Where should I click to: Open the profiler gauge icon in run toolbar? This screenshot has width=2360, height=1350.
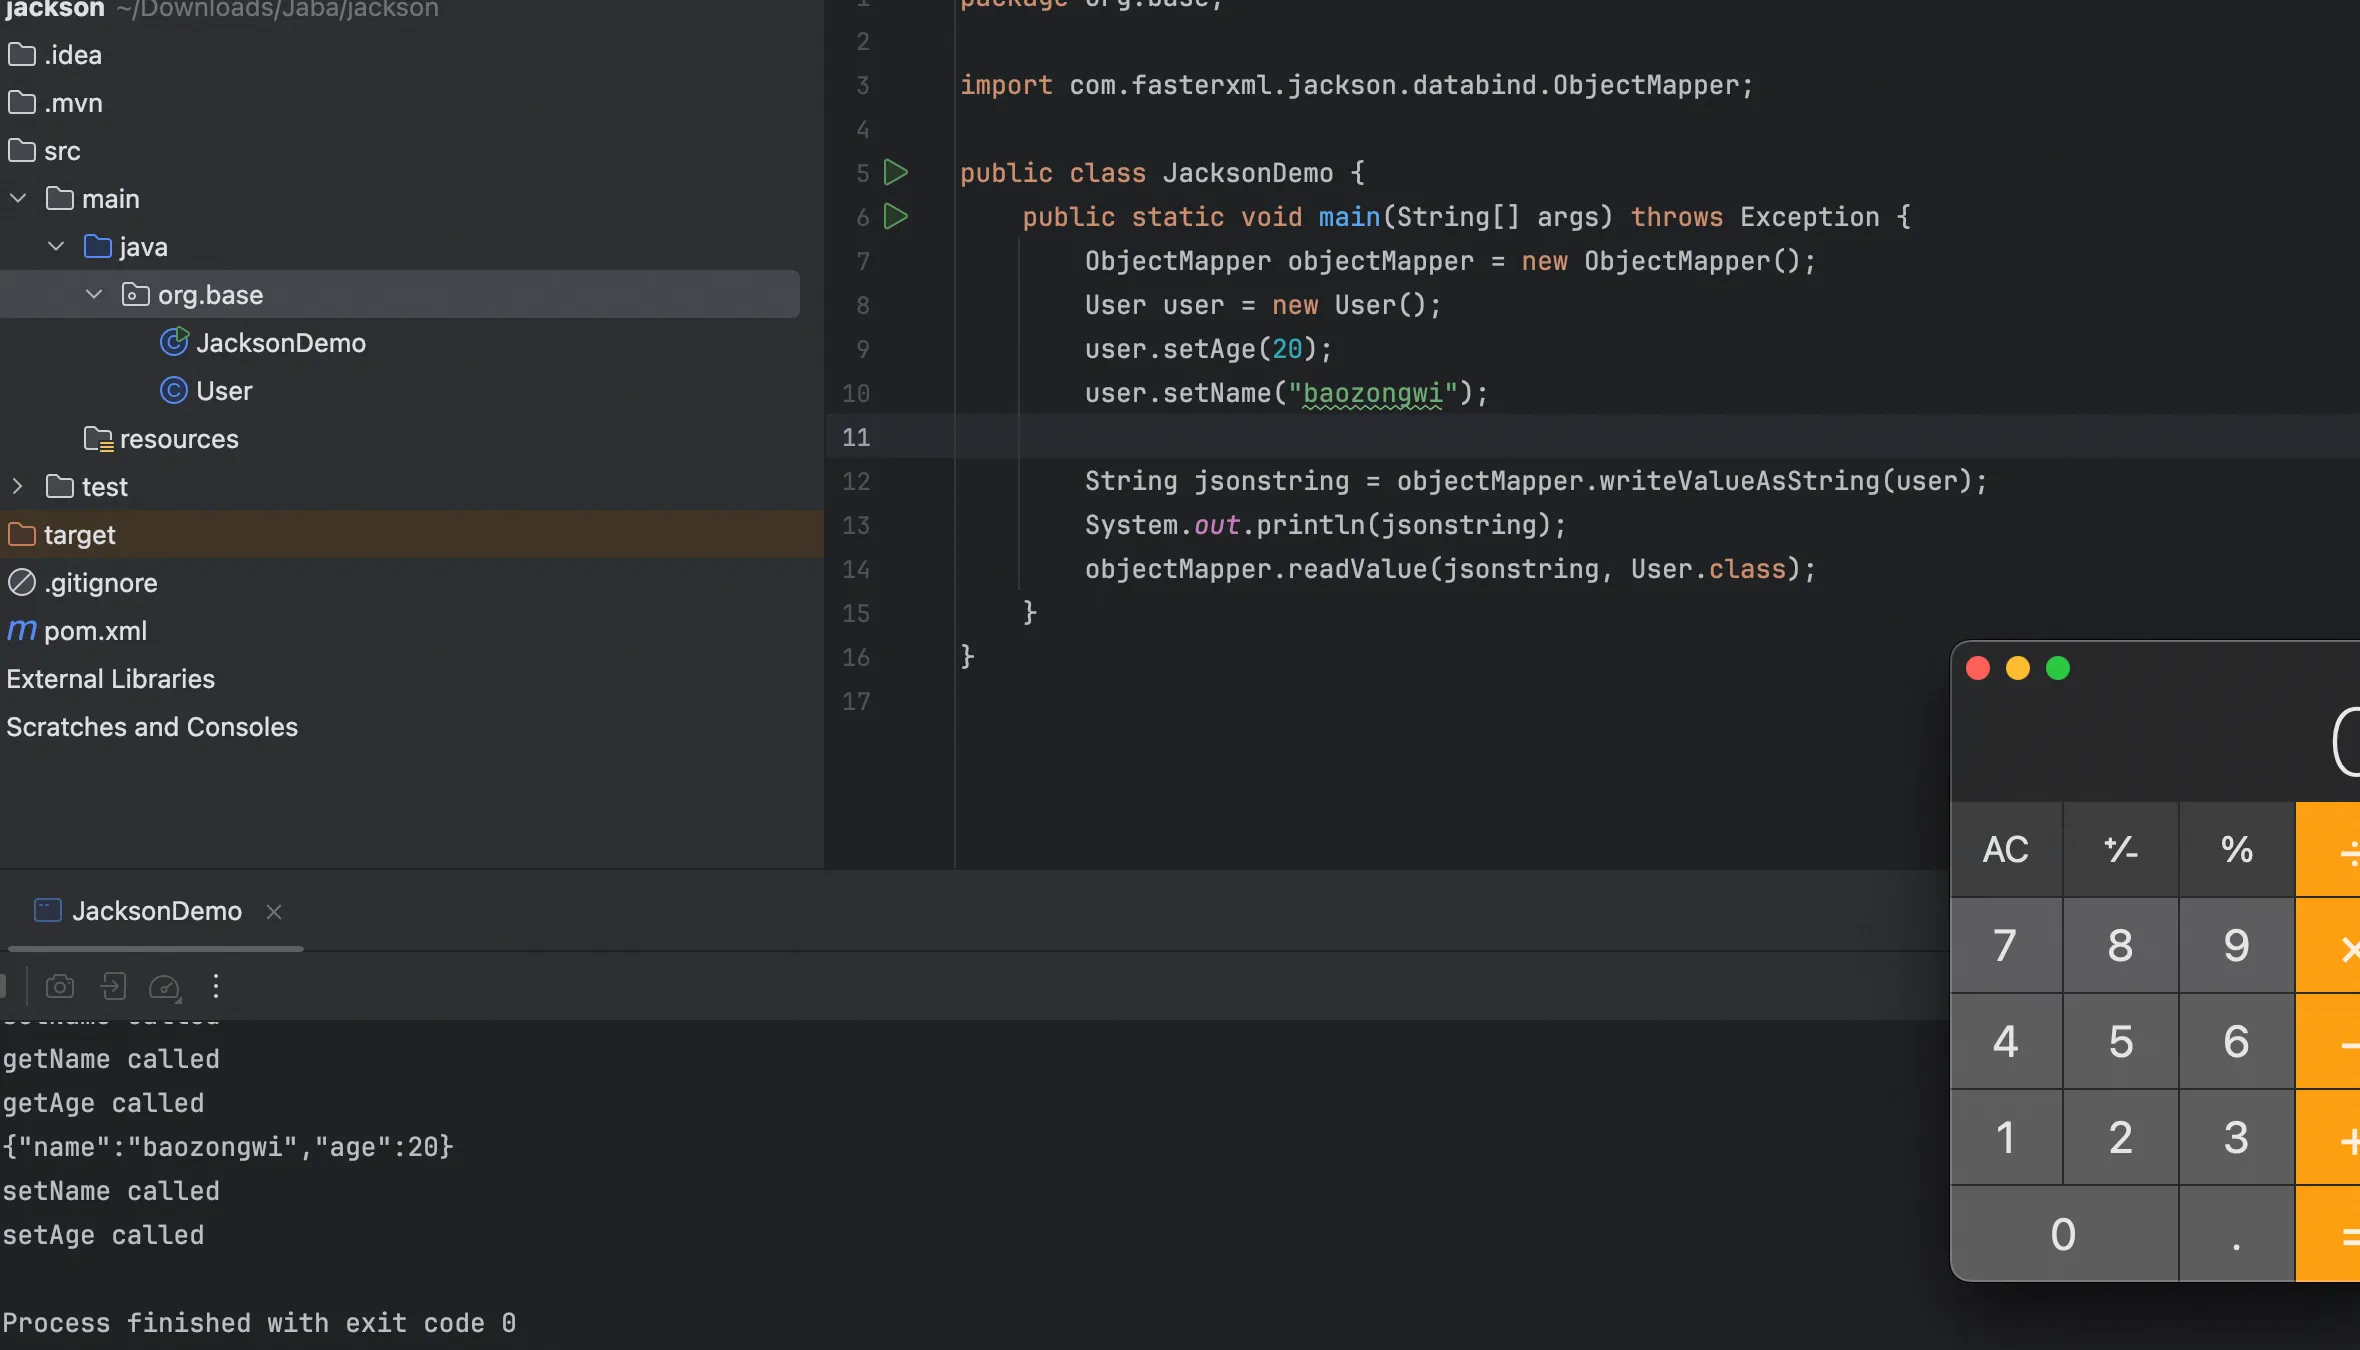(x=164, y=987)
